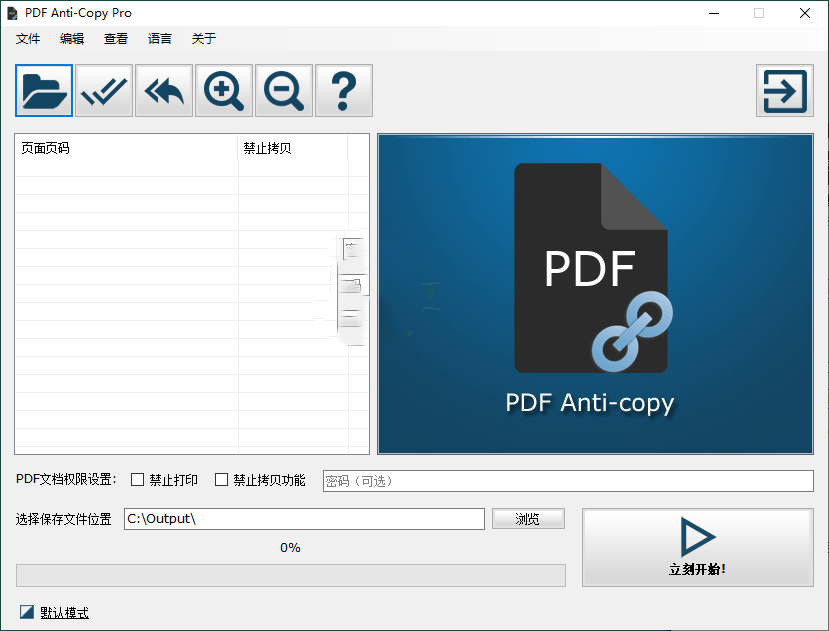This screenshot has width=829, height=631.
Task: Click the 立刻开始! start button
Action: pyautogui.click(x=698, y=547)
